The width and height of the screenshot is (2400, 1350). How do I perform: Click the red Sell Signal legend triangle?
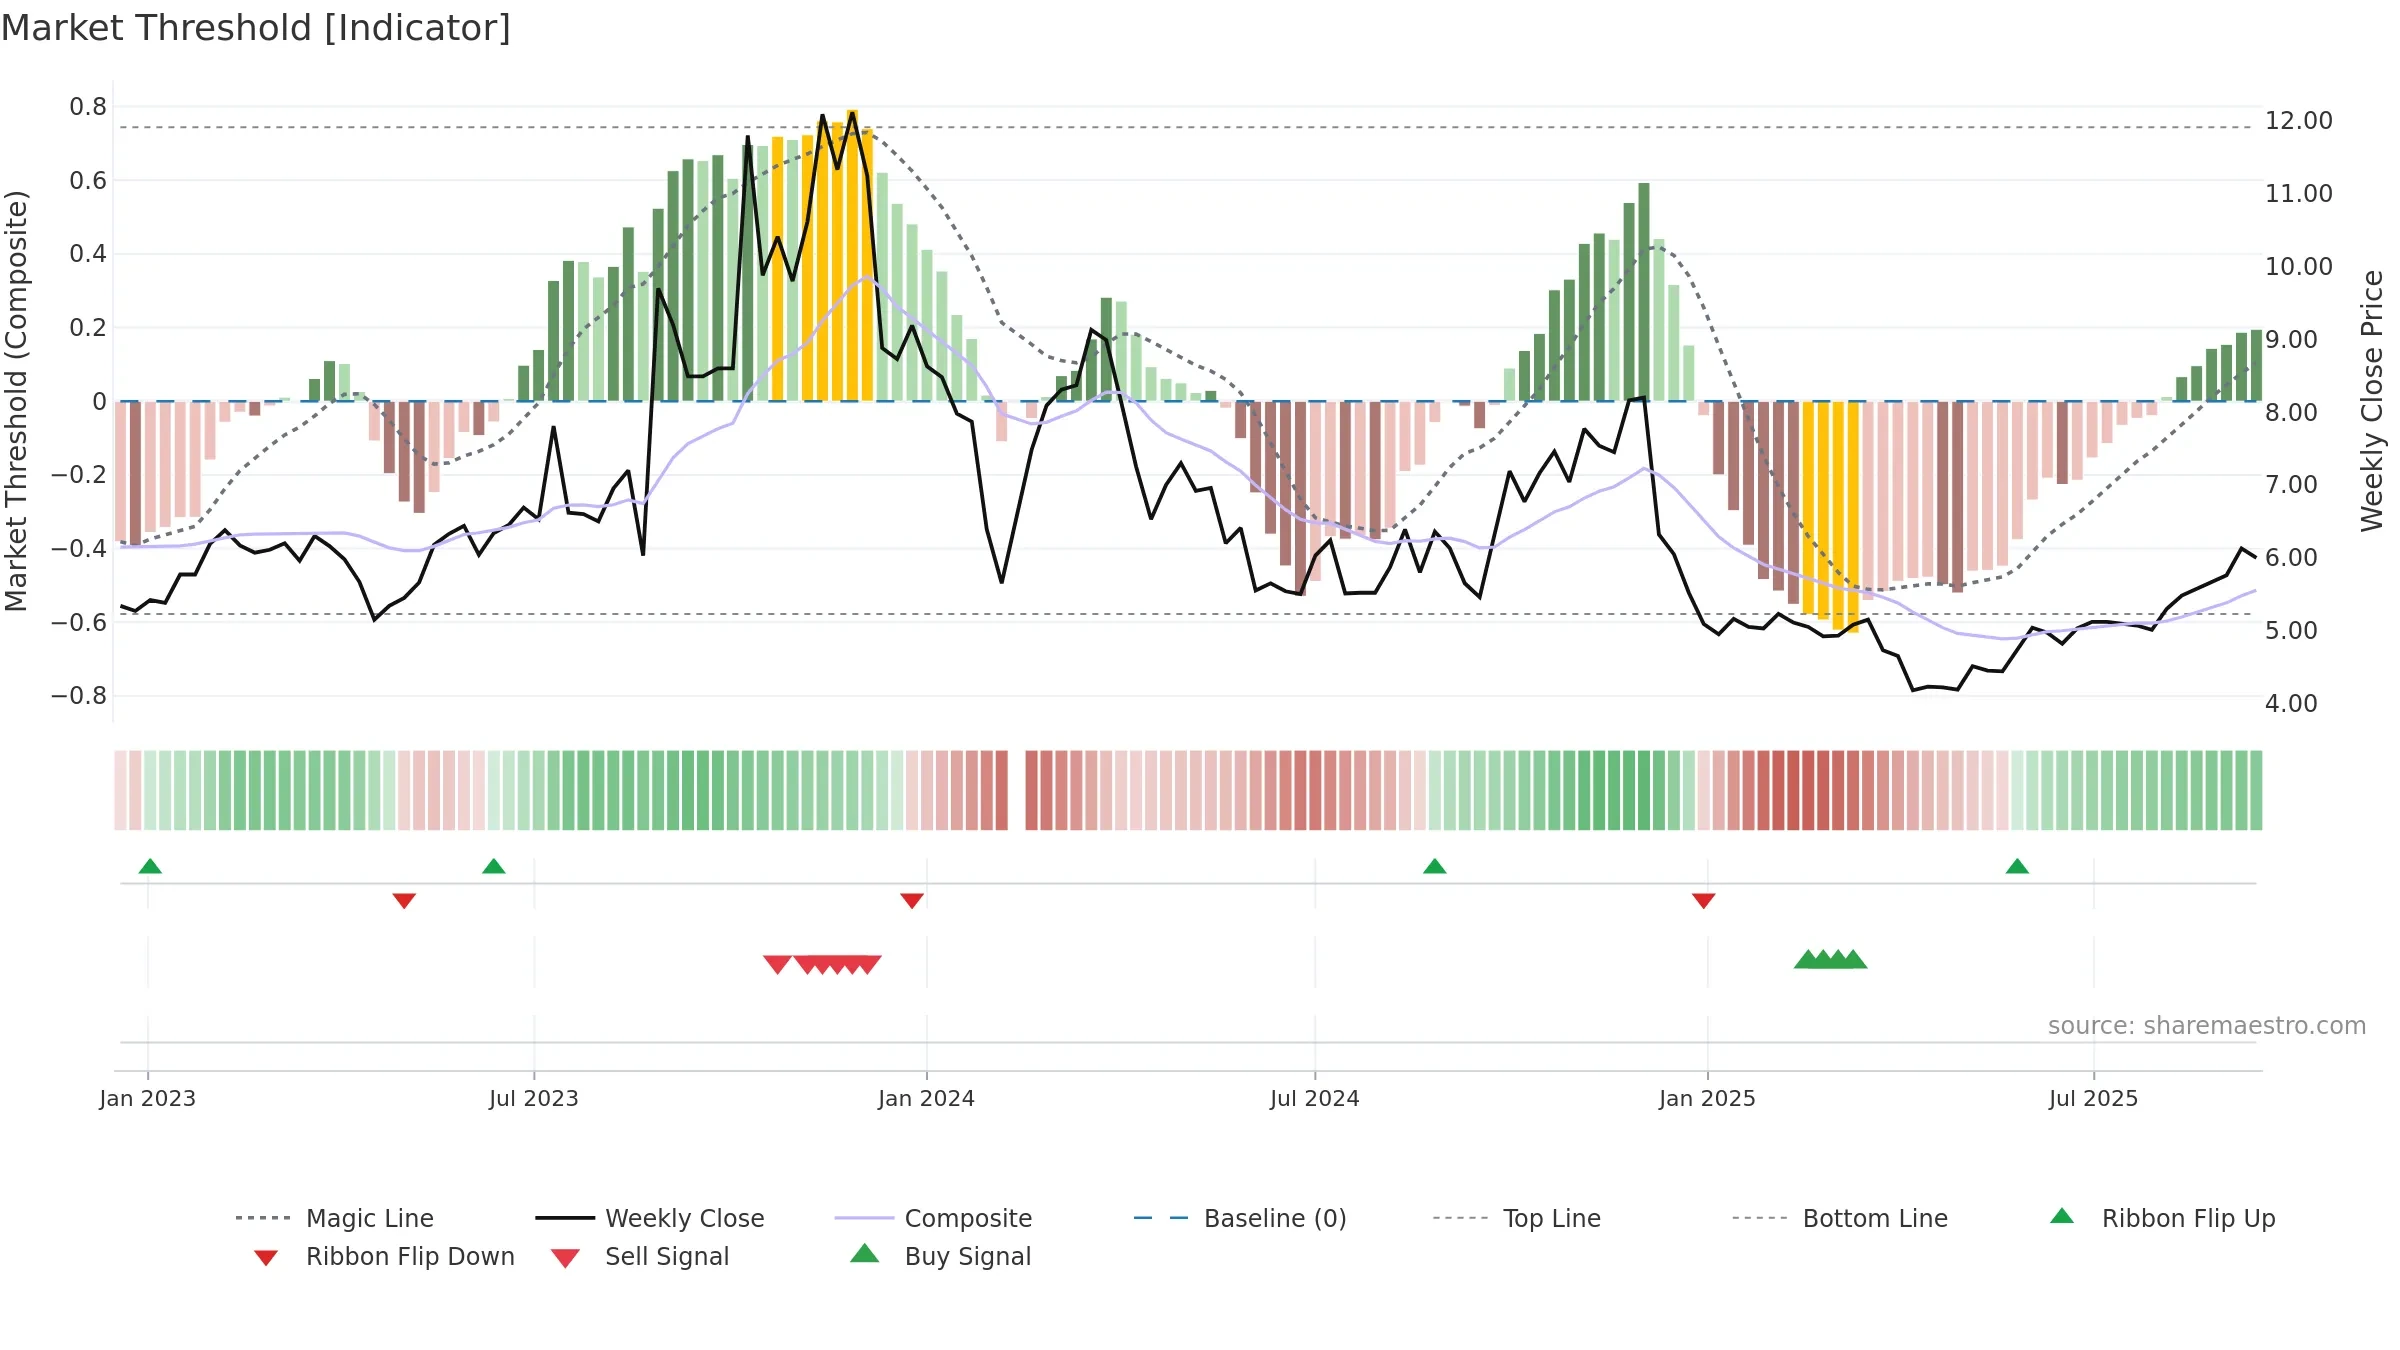[565, 1258]
